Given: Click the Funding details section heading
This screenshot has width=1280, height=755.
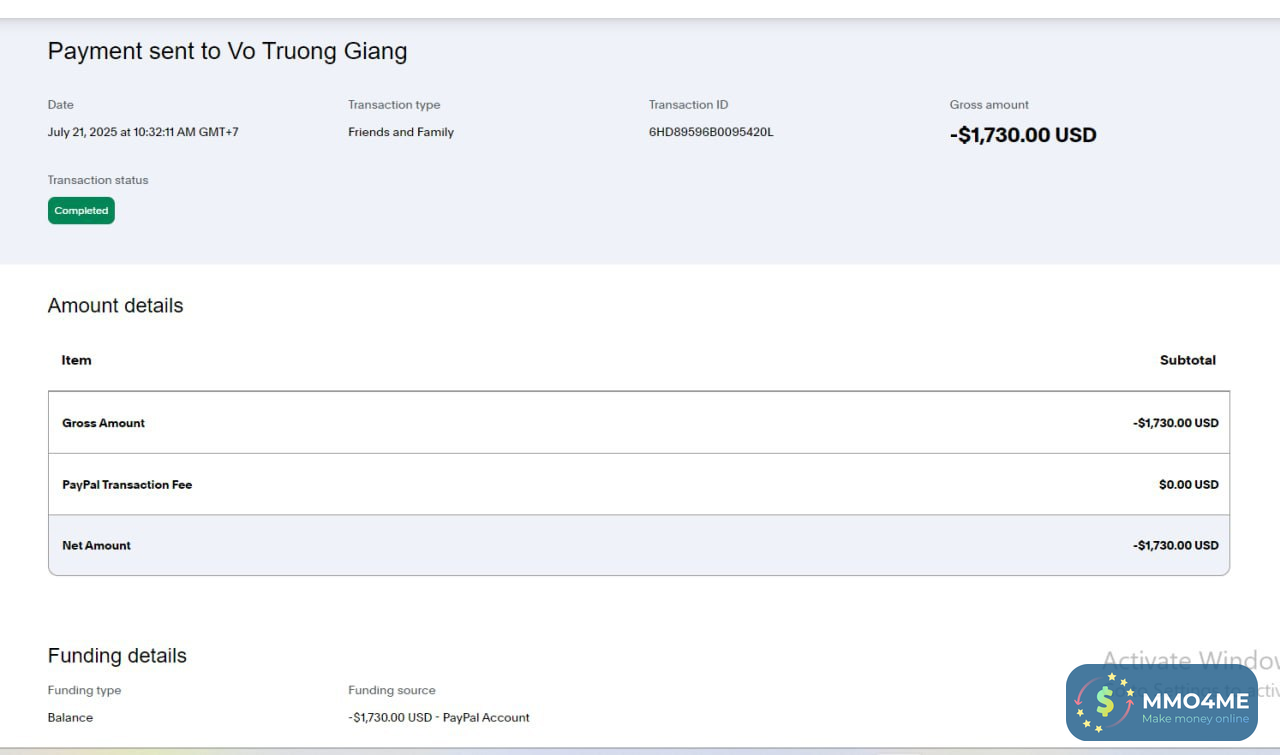Looking at the screenshot, I should [117, 656].
